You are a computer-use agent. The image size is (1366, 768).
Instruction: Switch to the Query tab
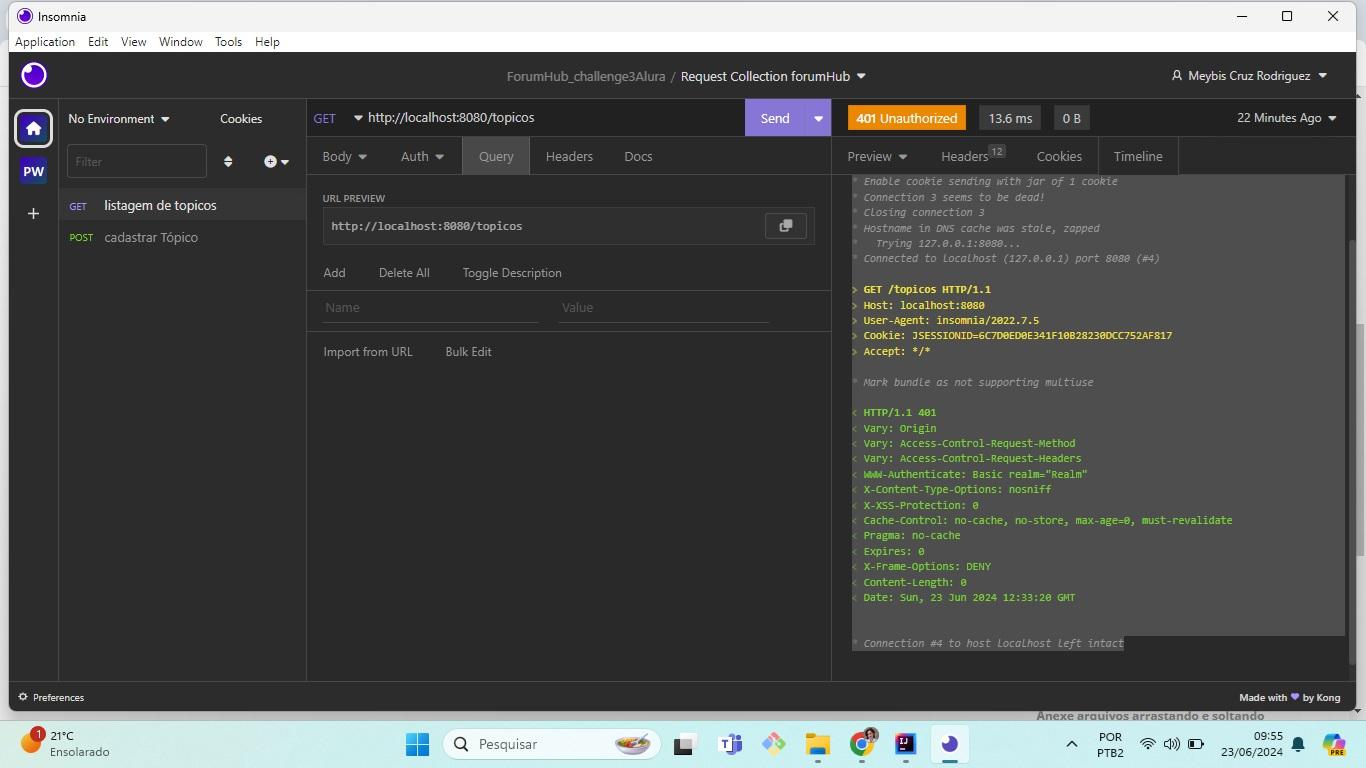click(x=496, y=156)
